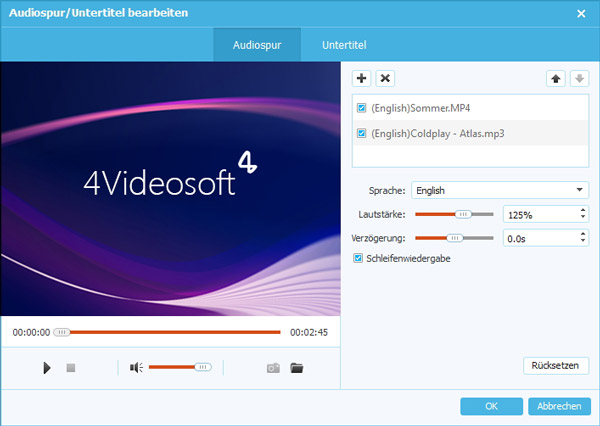Mute the speaker volume icon

click(x=136, y=368)
